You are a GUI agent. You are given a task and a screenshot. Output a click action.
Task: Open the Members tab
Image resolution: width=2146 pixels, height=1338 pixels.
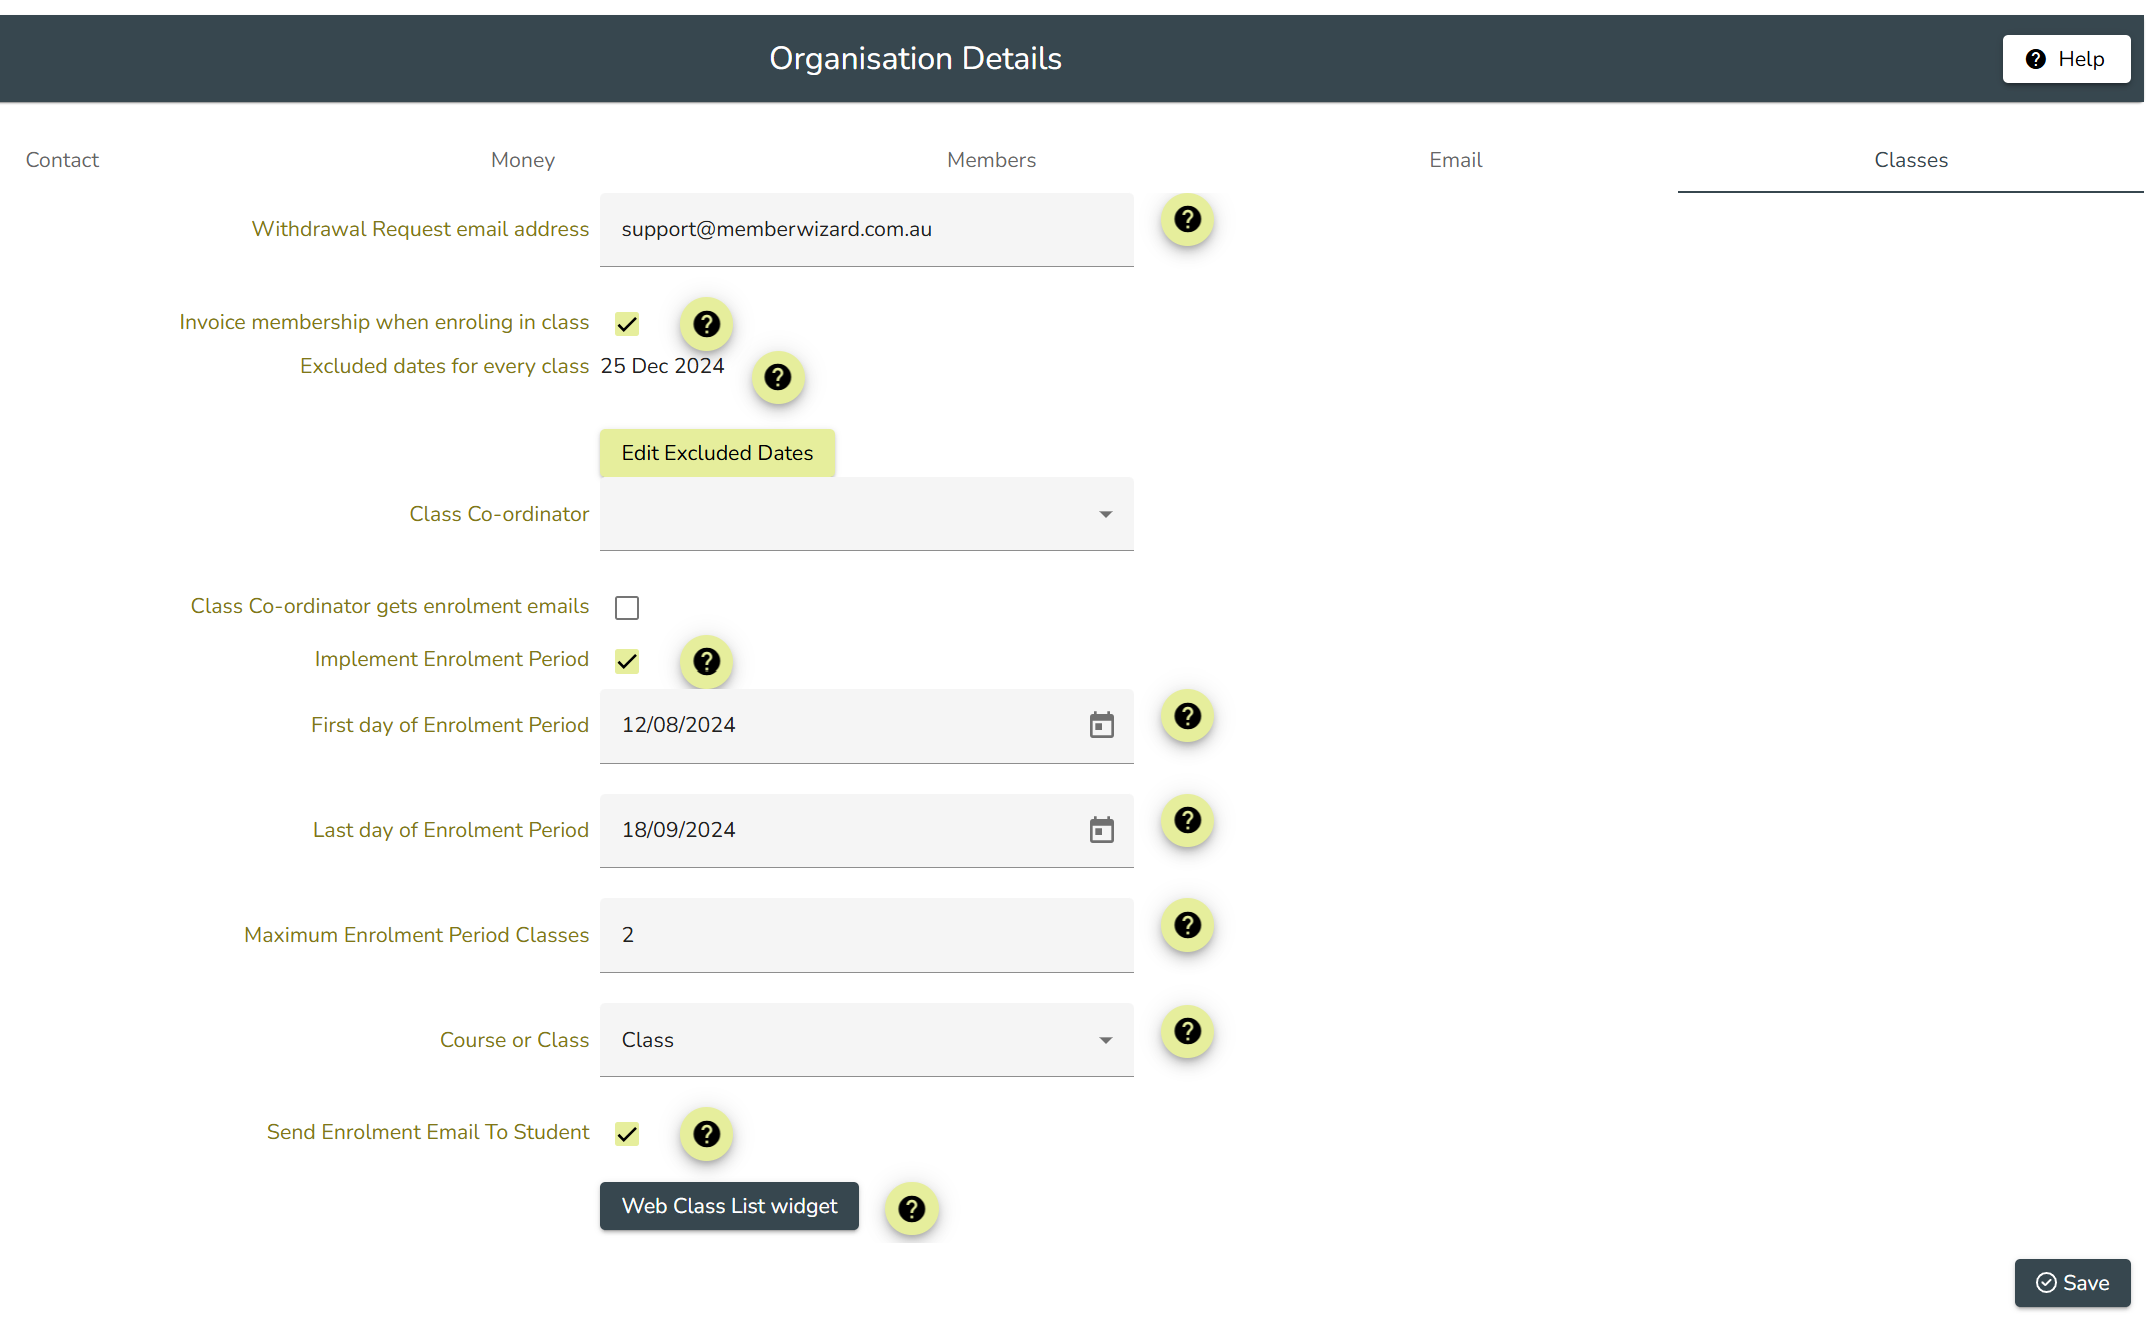point(991,160)
